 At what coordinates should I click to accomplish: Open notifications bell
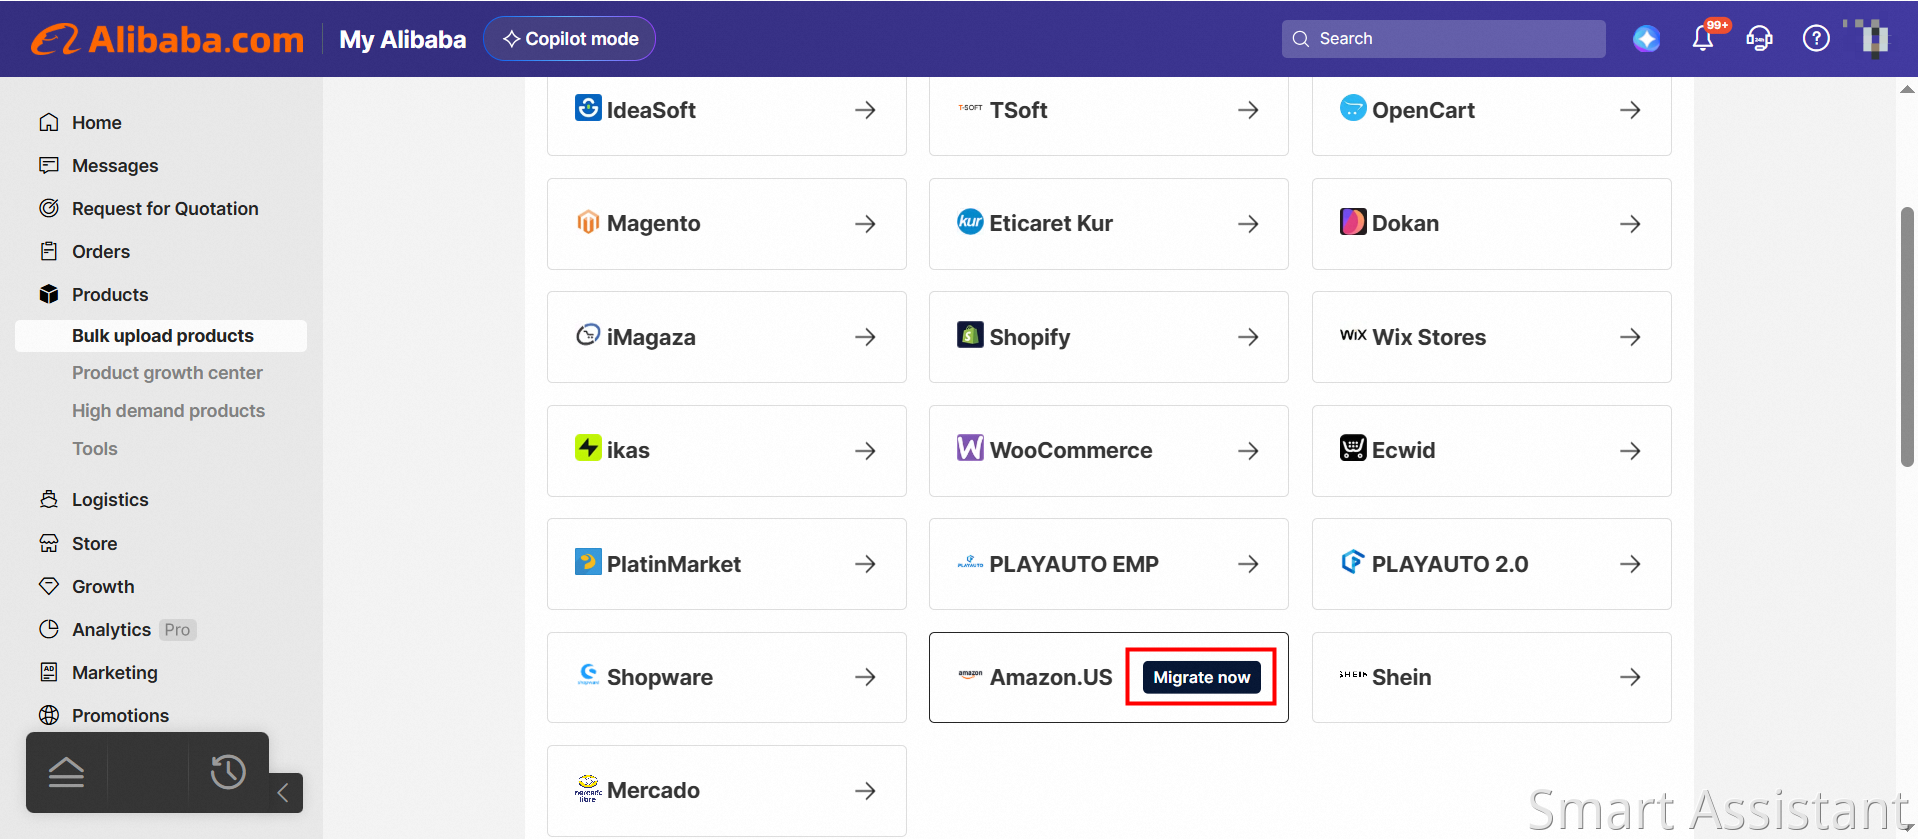(x=1703, y=39)
